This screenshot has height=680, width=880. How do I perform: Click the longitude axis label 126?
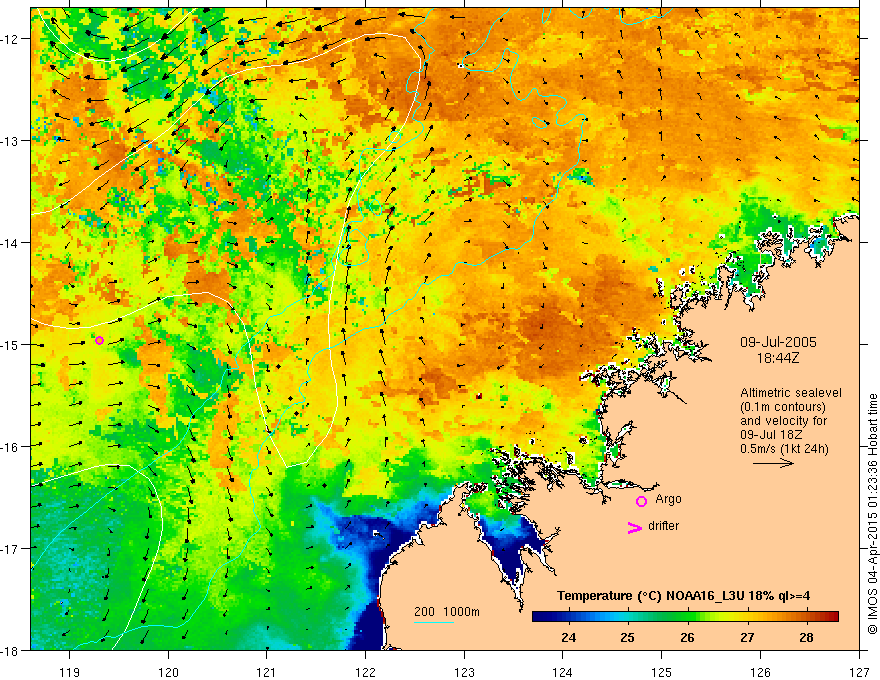[x=760, y=672]
